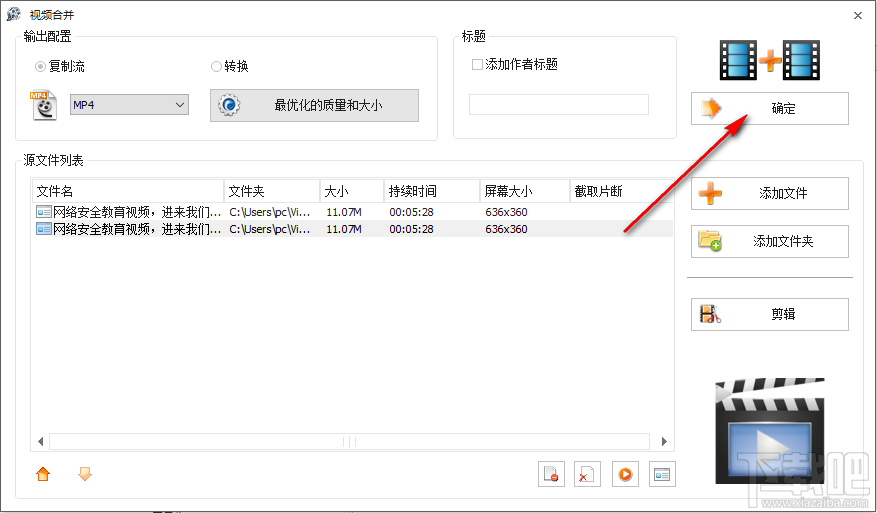Sort by the 持续时间 column header
877x513 pixels.
432,191
